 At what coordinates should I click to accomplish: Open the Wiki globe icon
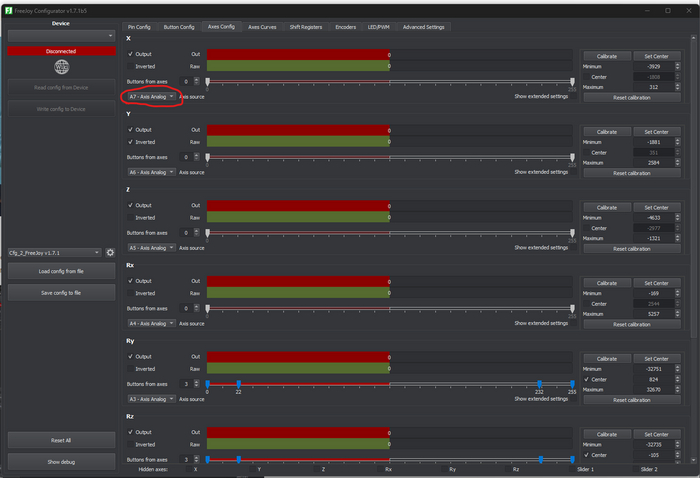tap(62, 67)
